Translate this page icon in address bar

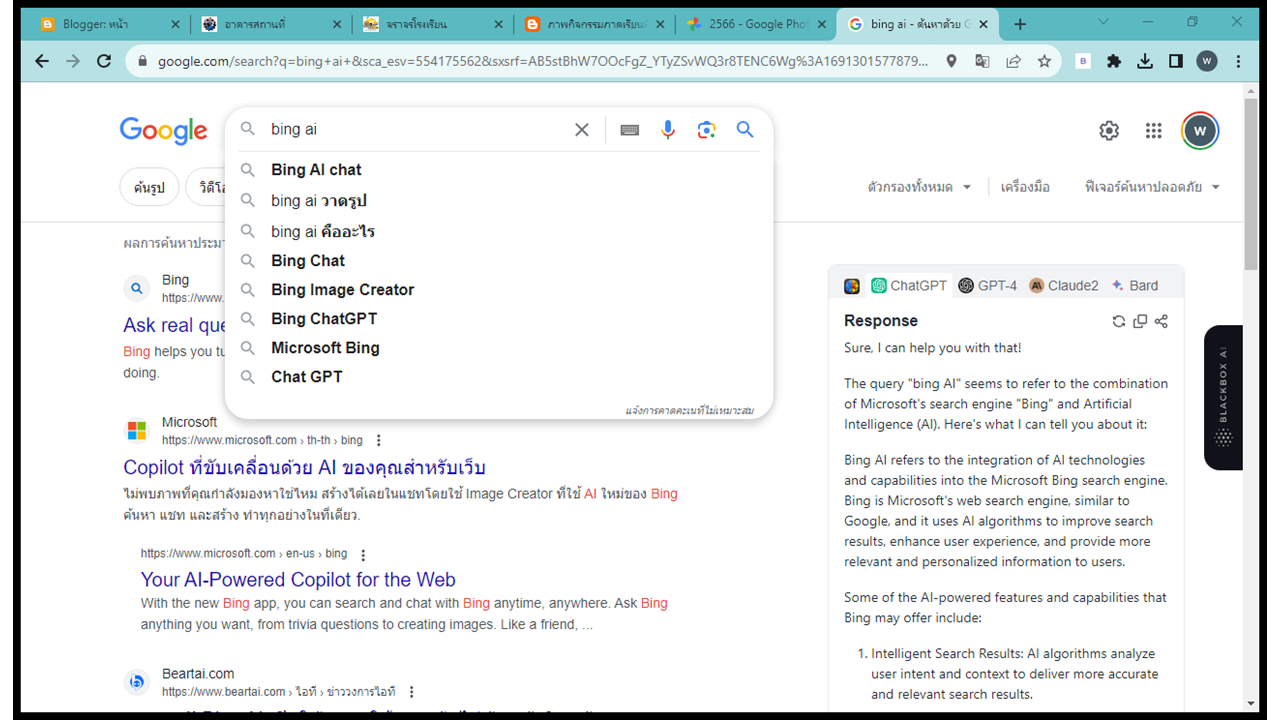pos(982,61)
